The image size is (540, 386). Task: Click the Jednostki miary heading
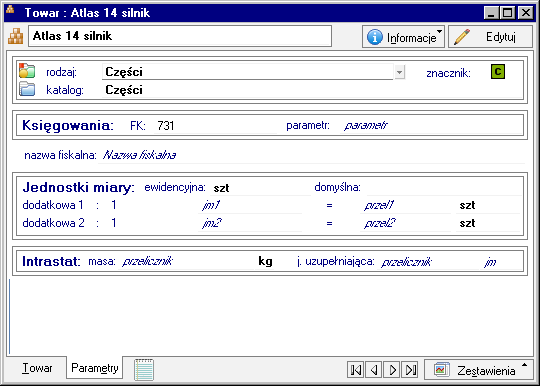(79, 187)
